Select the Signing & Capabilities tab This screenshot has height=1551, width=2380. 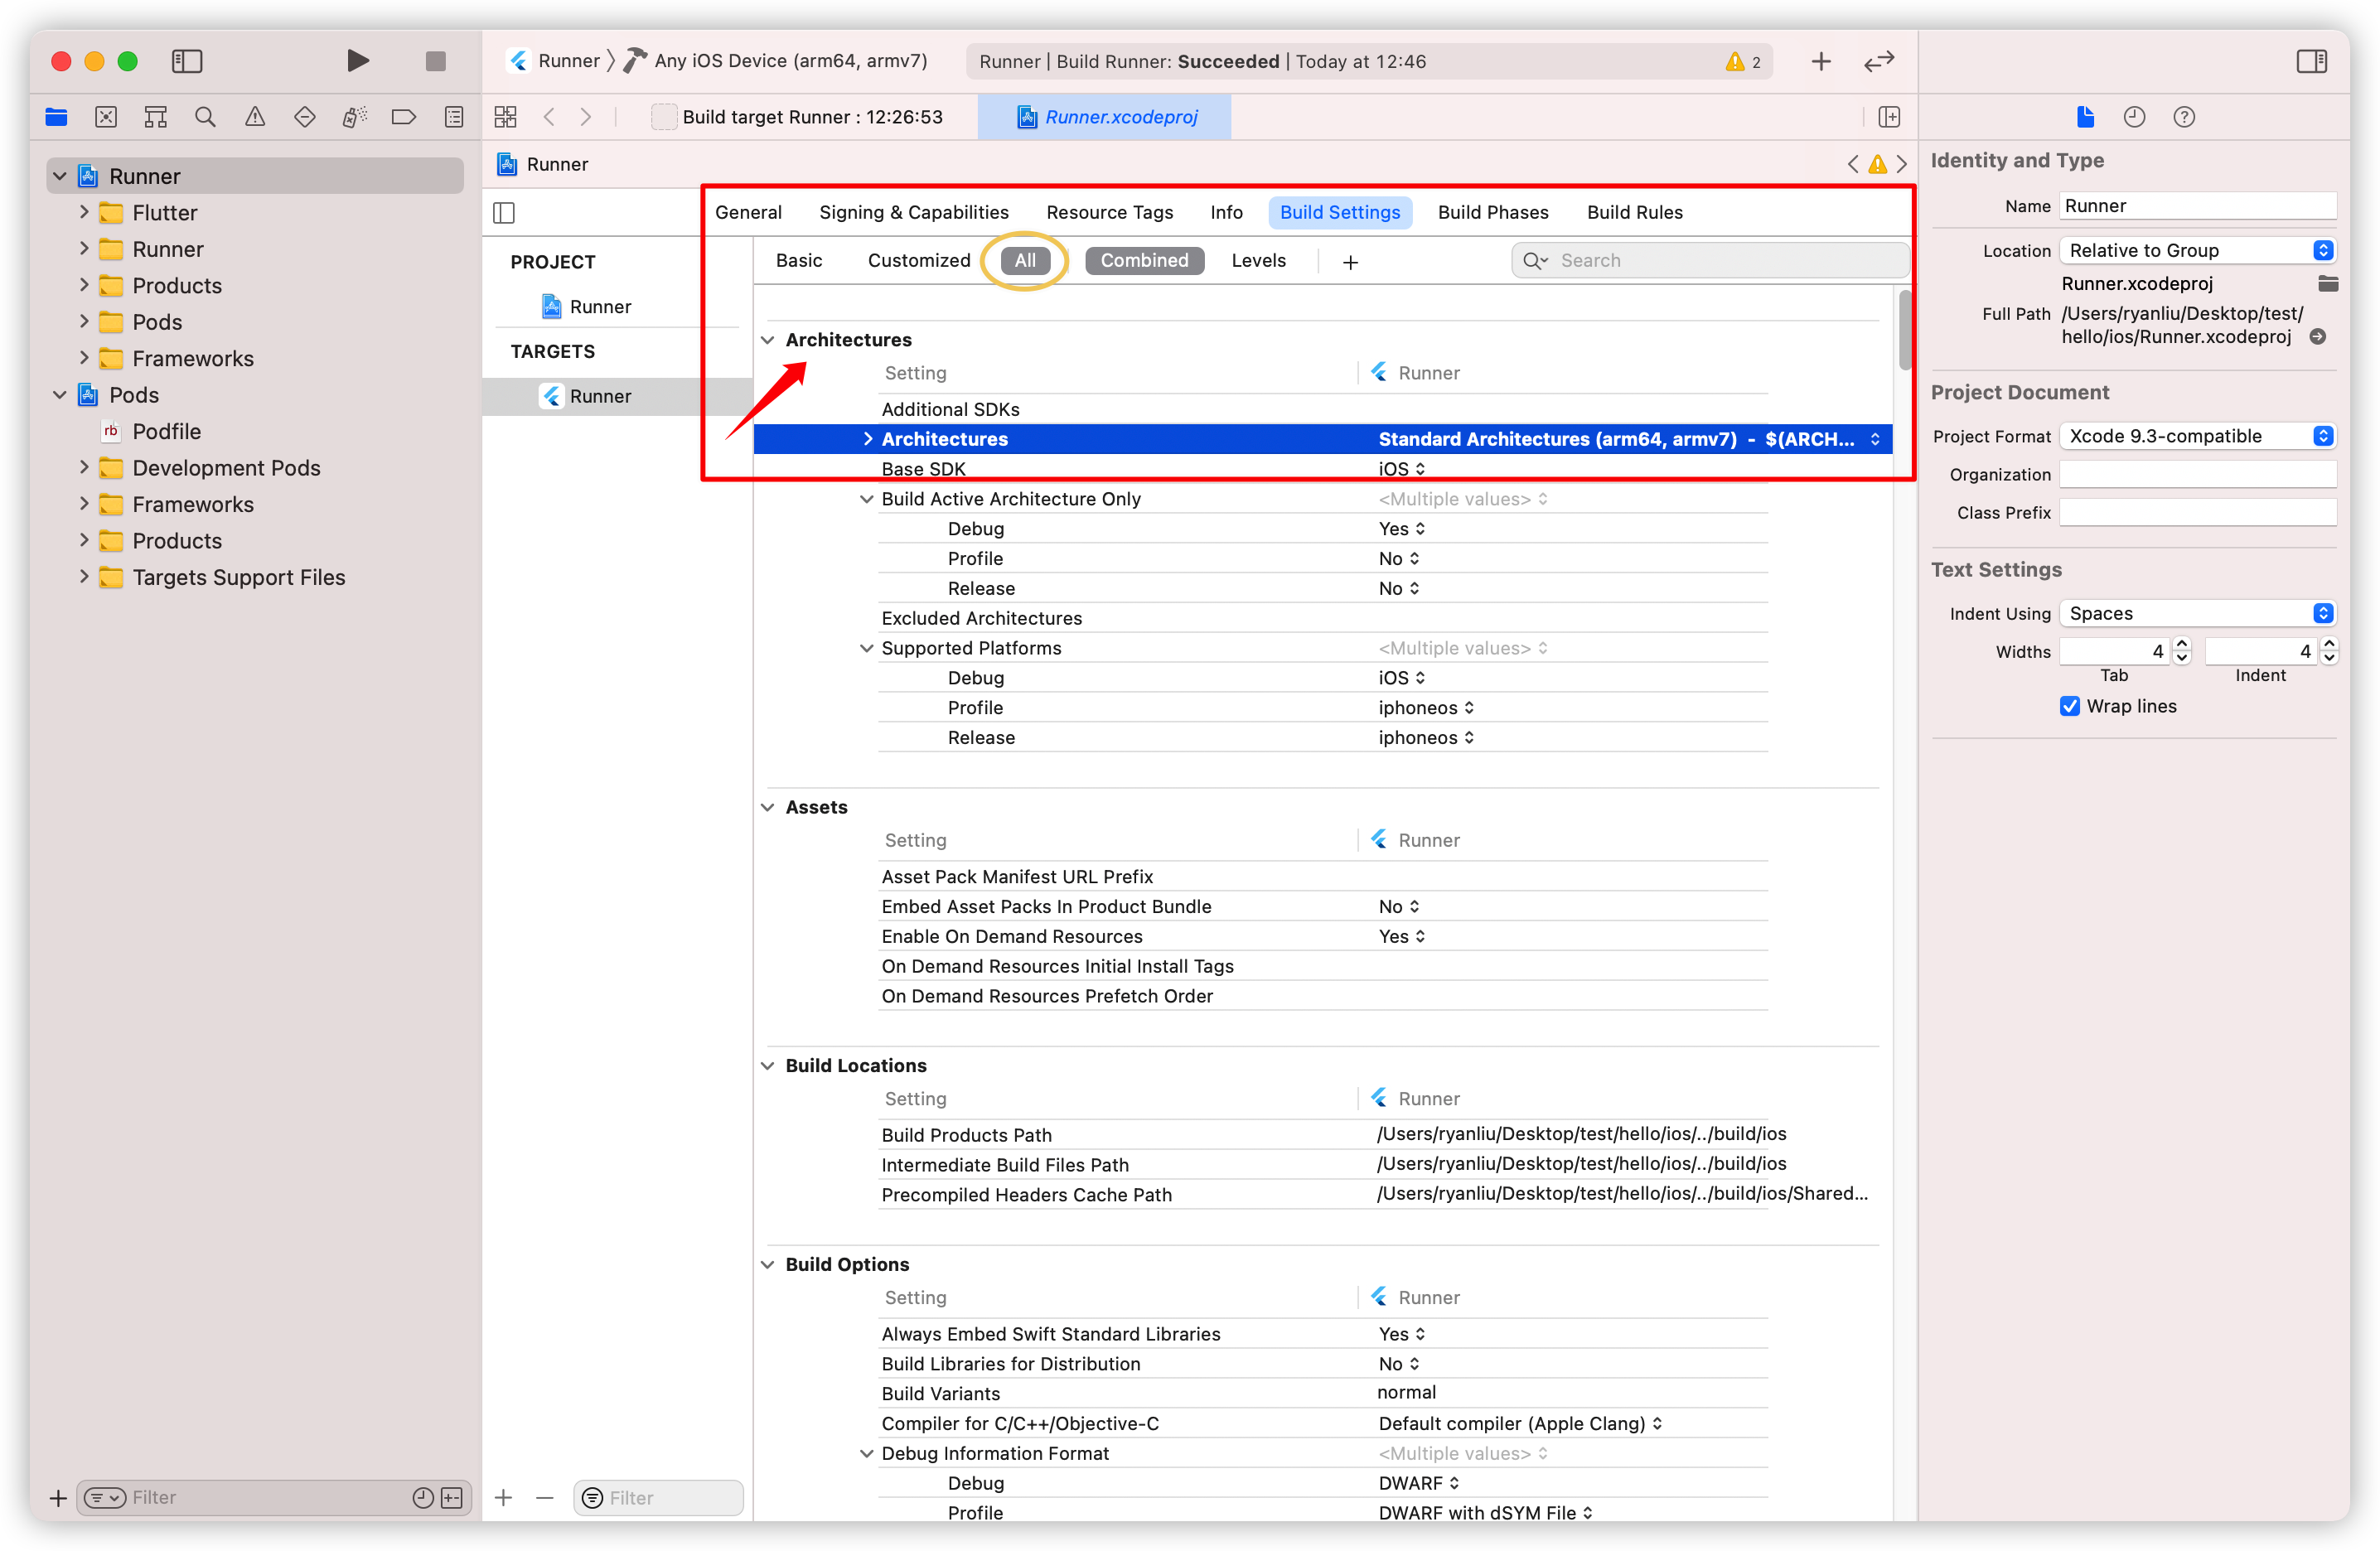pyautogui.click(x=914, y=210)
